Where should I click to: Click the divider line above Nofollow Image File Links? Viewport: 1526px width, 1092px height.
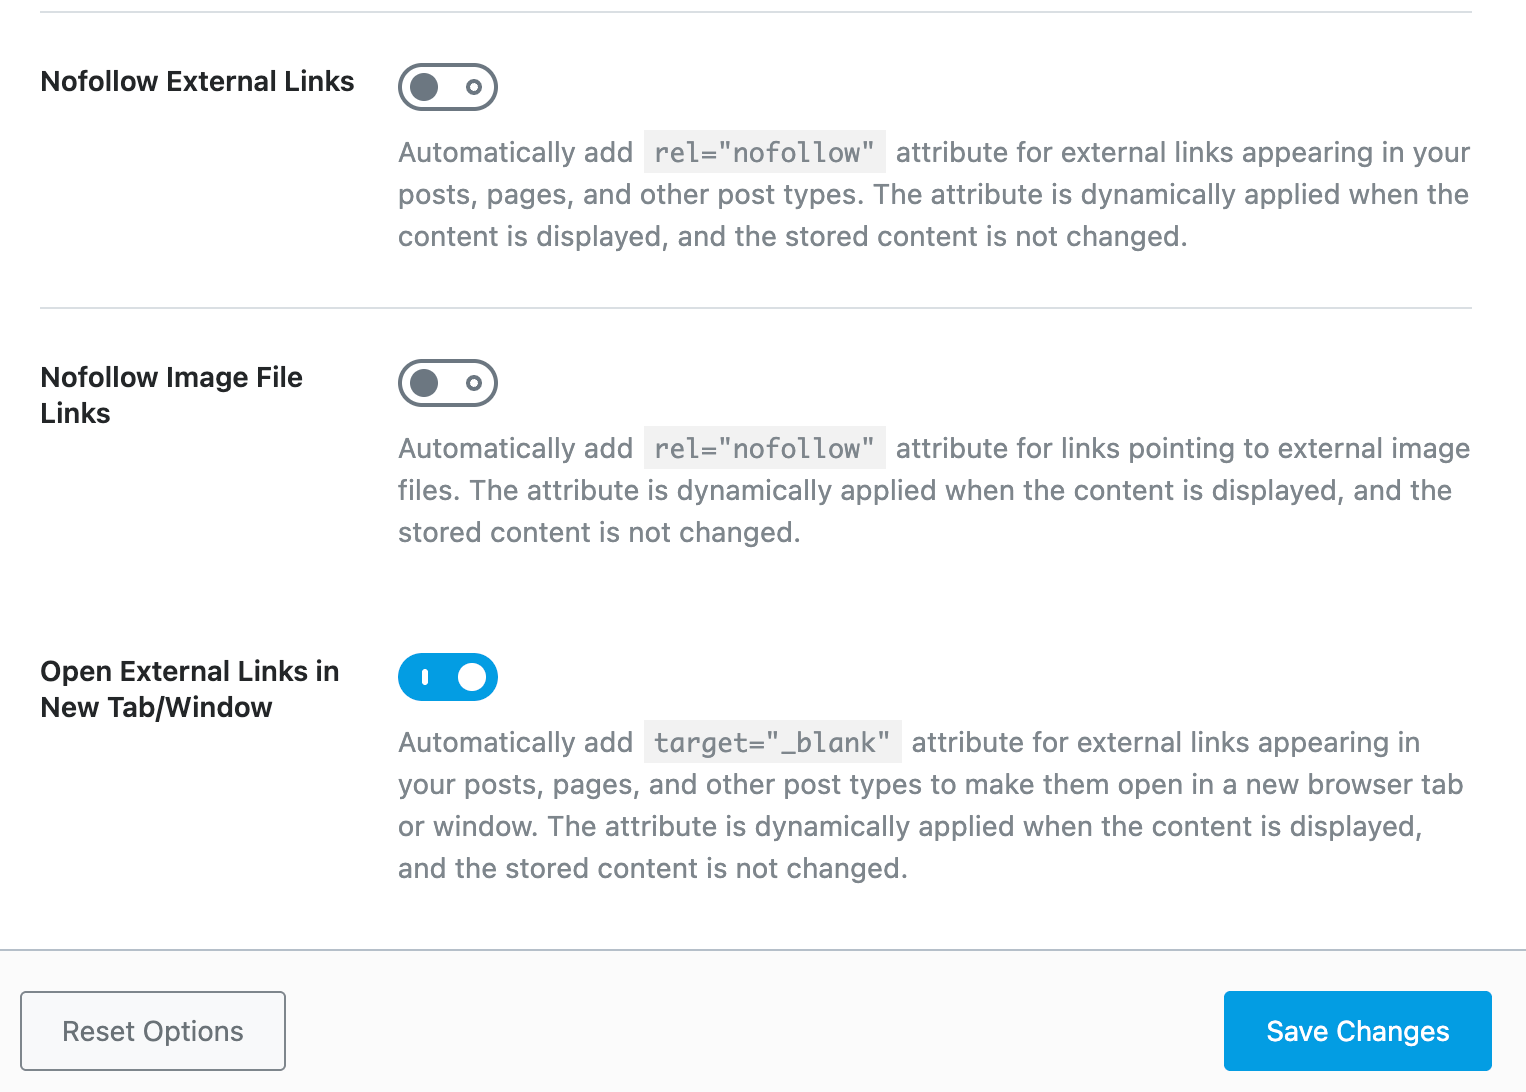[755, 307]
